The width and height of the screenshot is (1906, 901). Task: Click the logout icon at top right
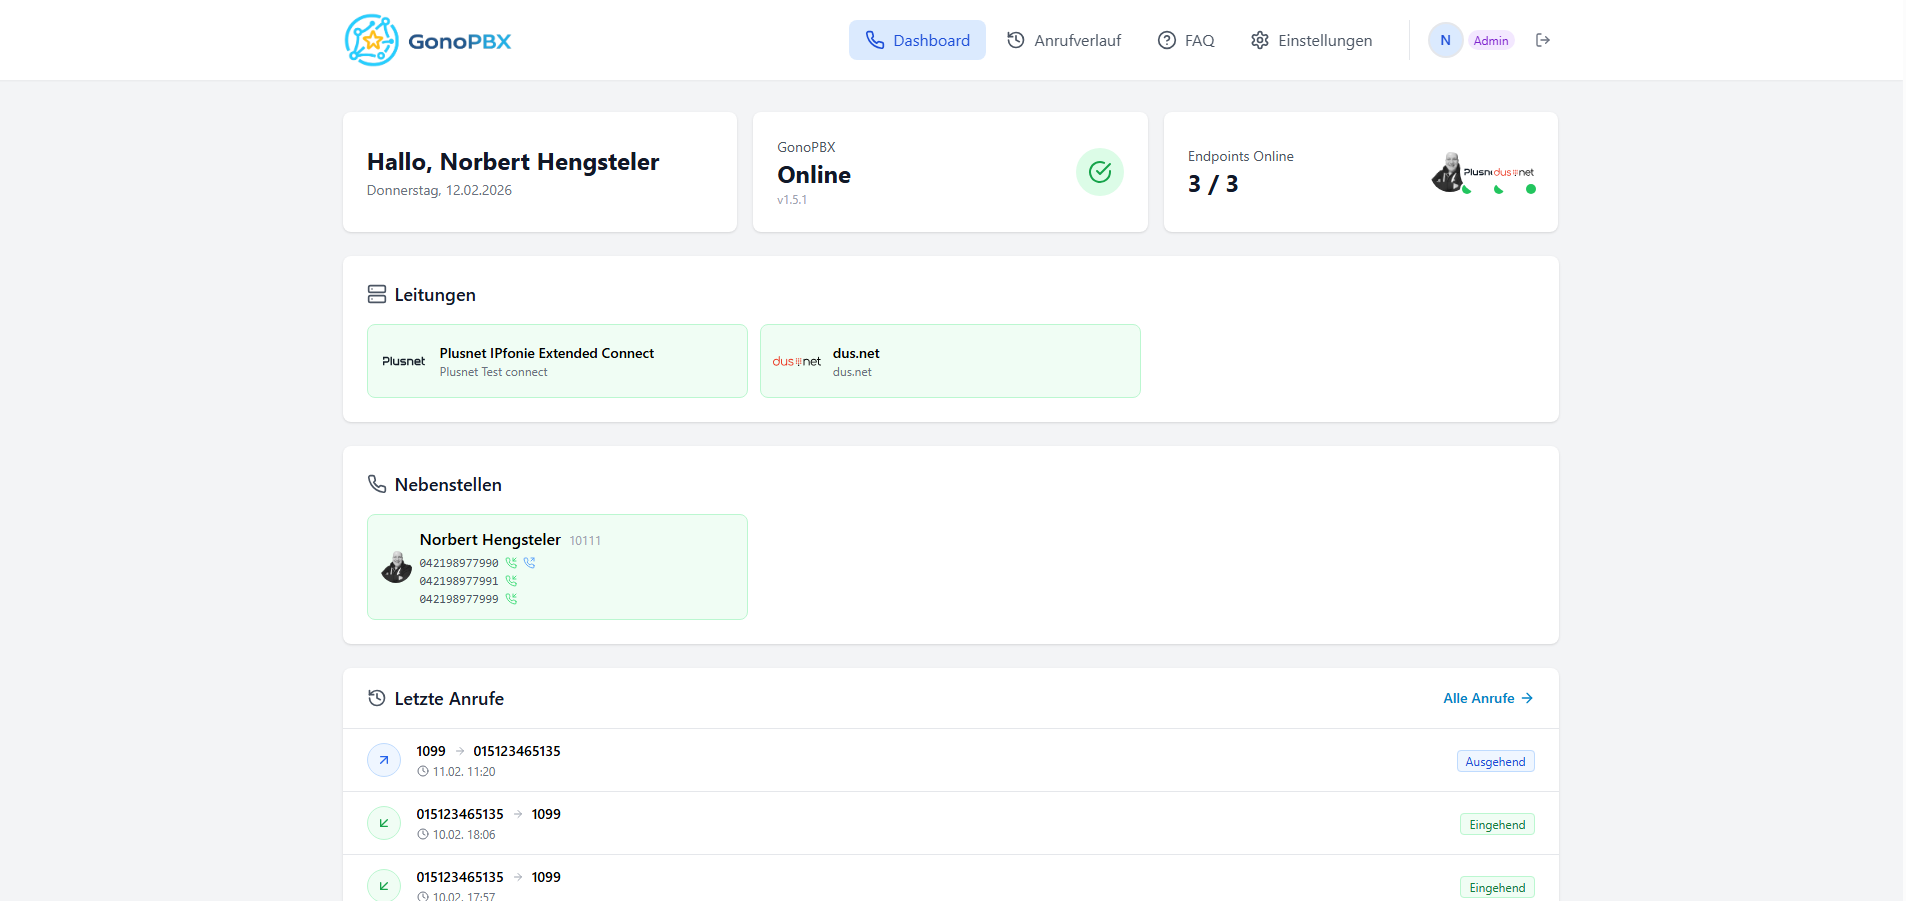coord(1543,39)
